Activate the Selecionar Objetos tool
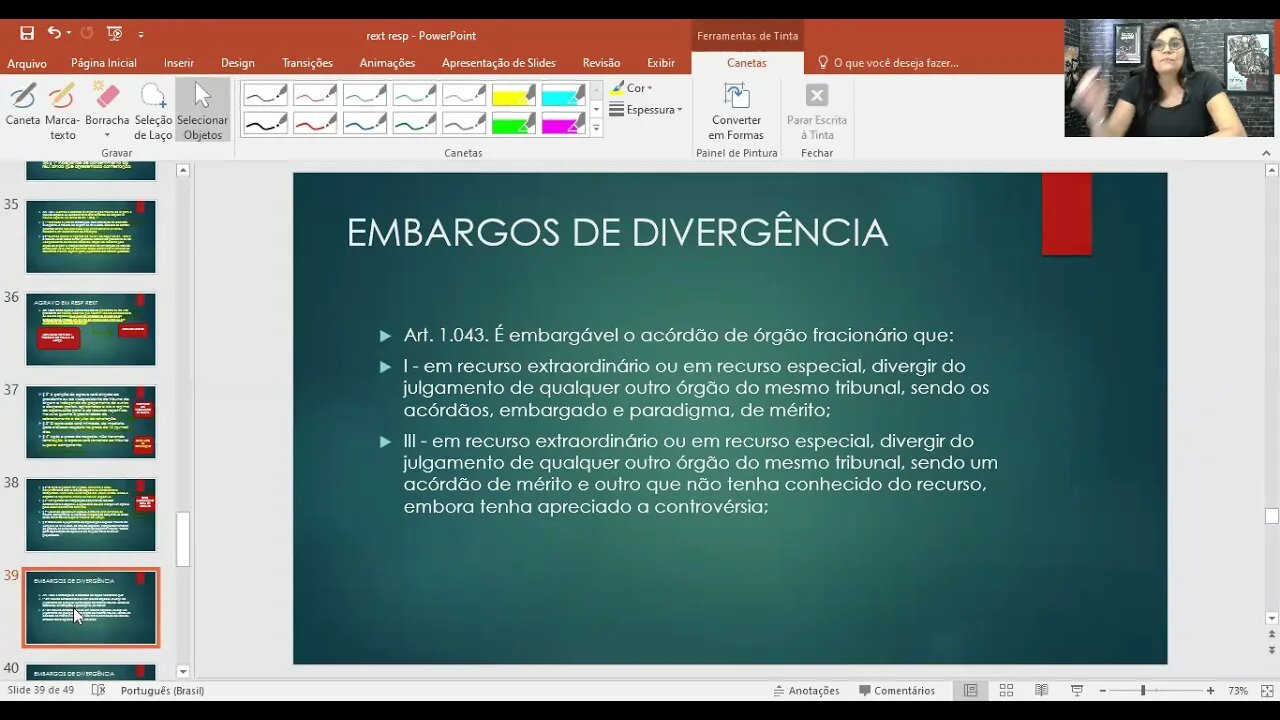The height and width of the screenshot is (720, 1280). click(203, 111)
